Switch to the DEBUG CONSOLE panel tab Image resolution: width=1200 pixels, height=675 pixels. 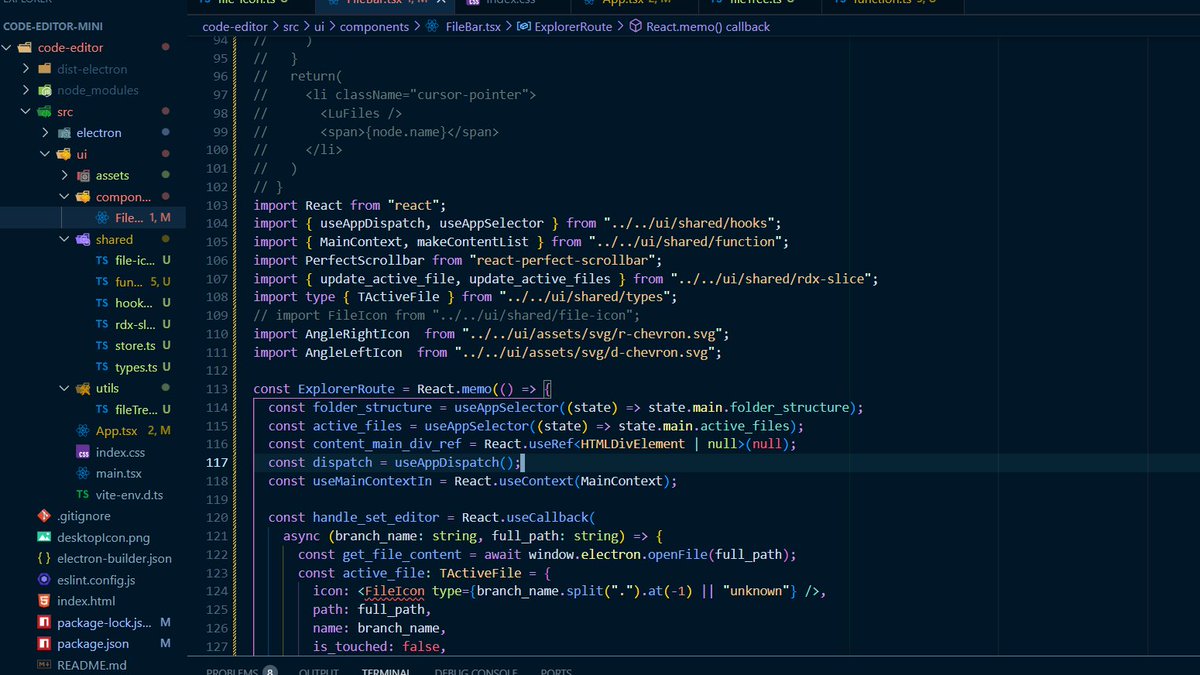point(476,672)
